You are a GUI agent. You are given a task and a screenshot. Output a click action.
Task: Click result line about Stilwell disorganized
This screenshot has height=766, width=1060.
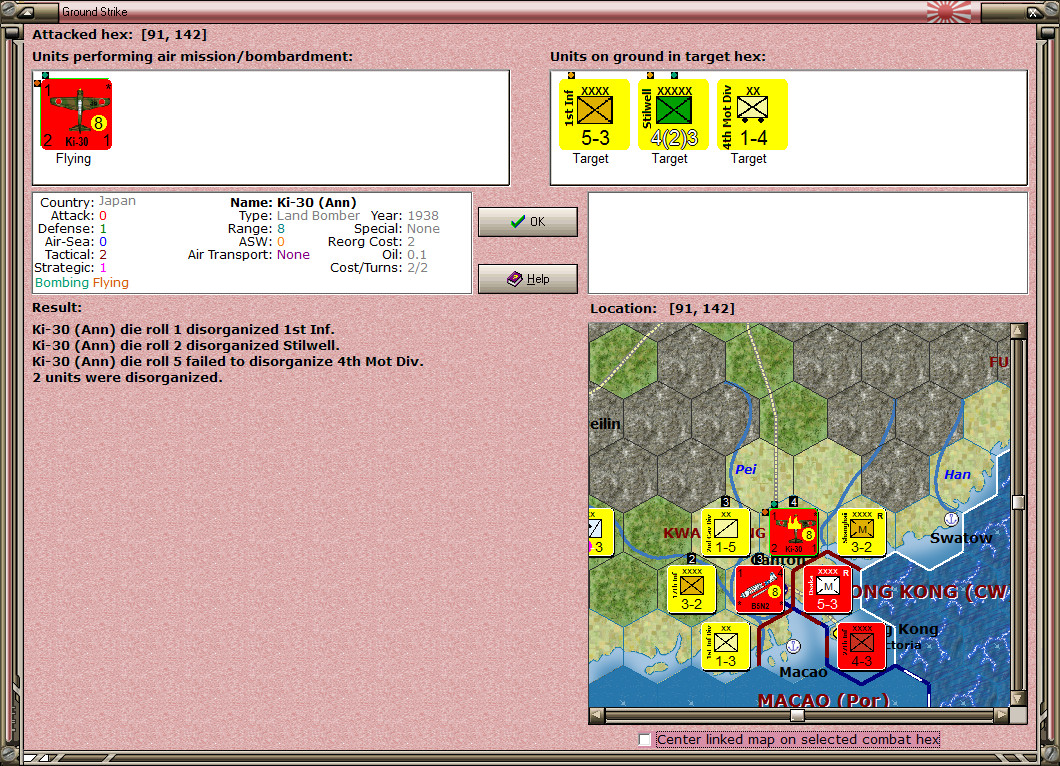point(186,345)
